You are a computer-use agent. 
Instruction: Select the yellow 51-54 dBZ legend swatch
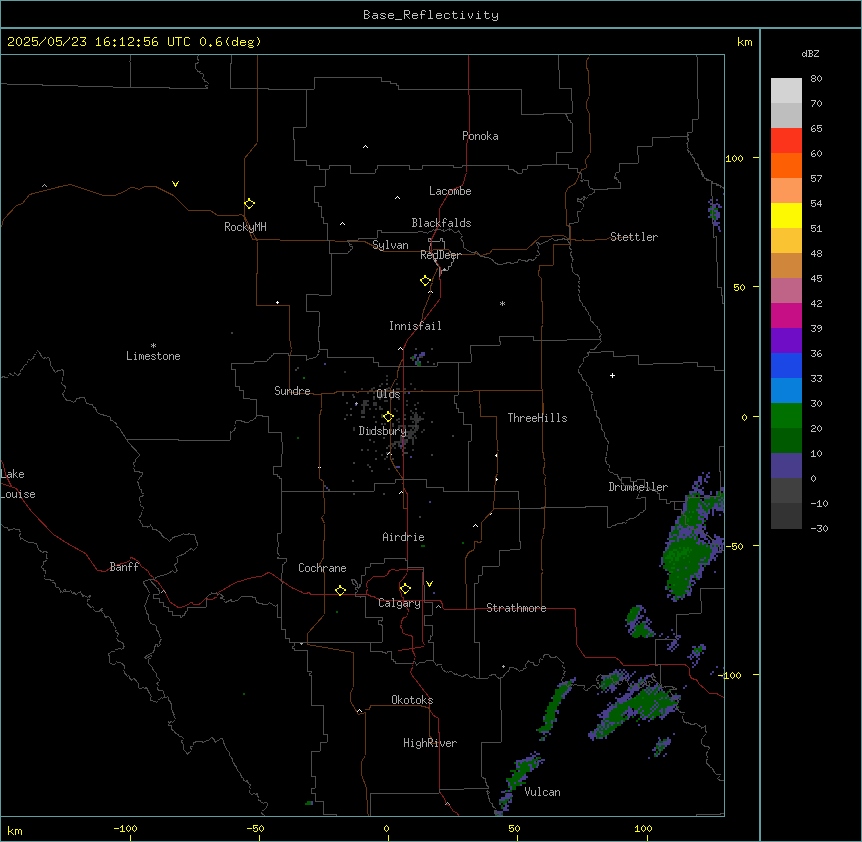tap(786, 215)
